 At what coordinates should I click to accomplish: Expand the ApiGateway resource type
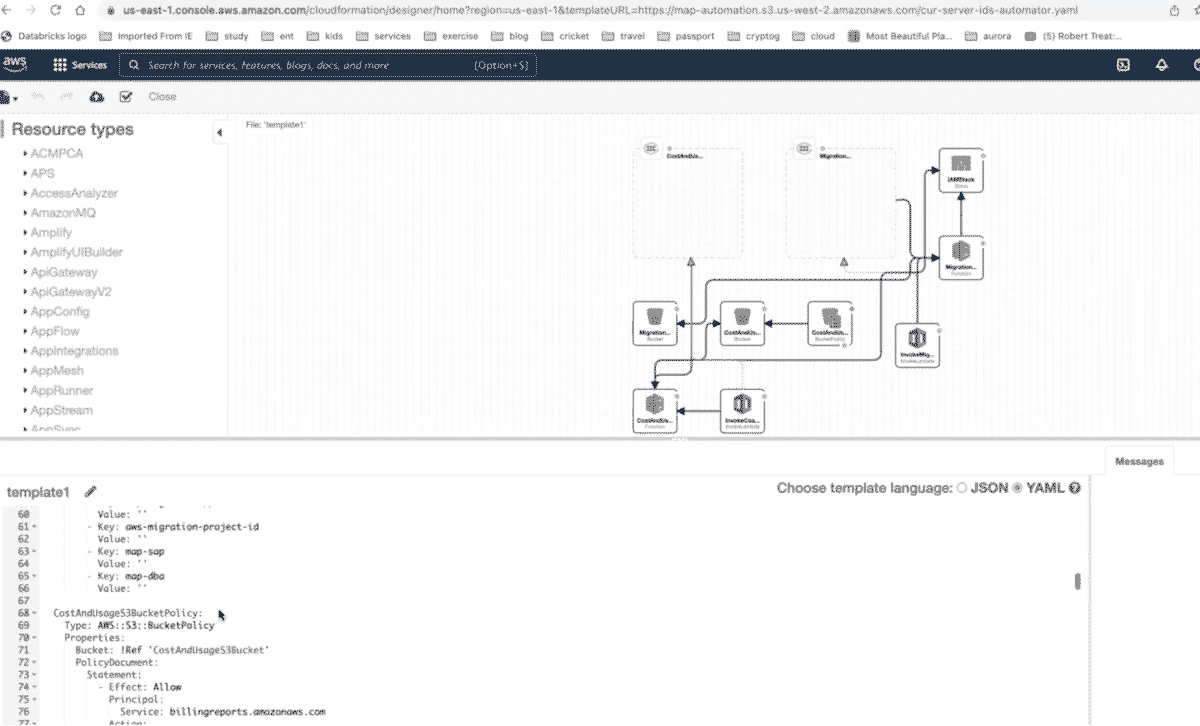[64, 272]
